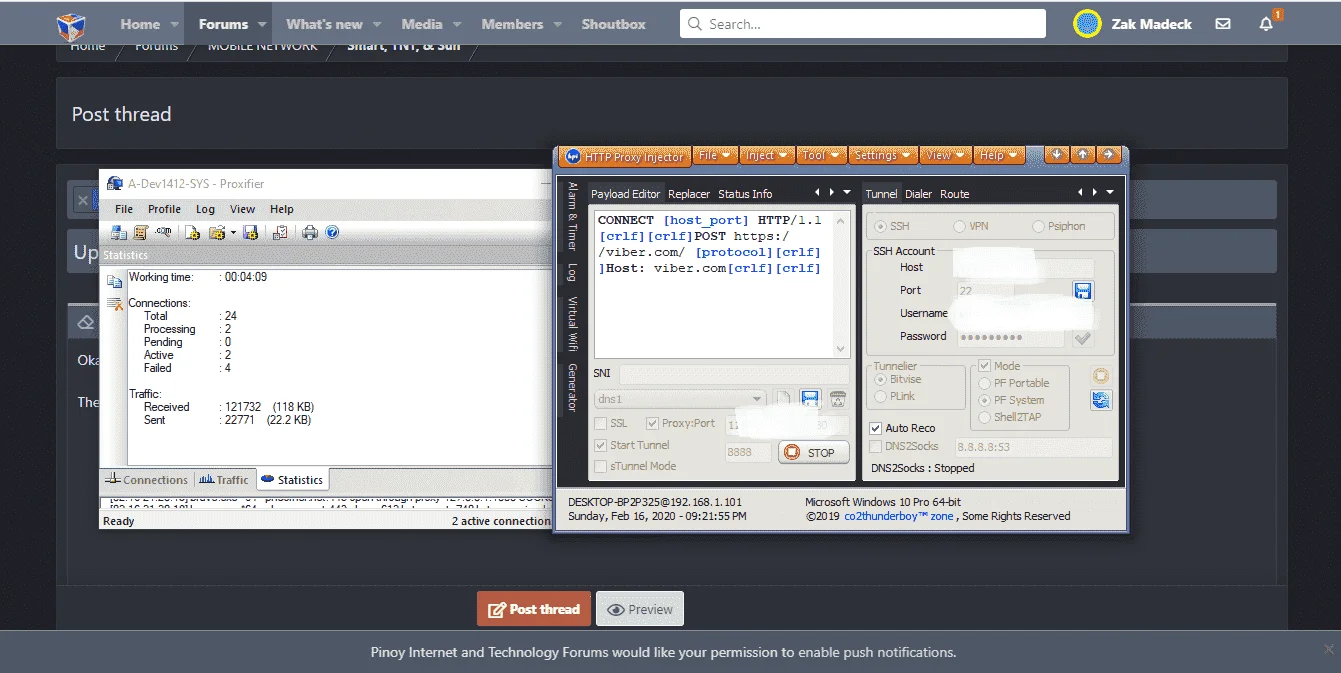Viewport: 1341px width, 673px height.
Task: Click the right-arrow button in Injector title bar
Action: tap(1107, 155)
